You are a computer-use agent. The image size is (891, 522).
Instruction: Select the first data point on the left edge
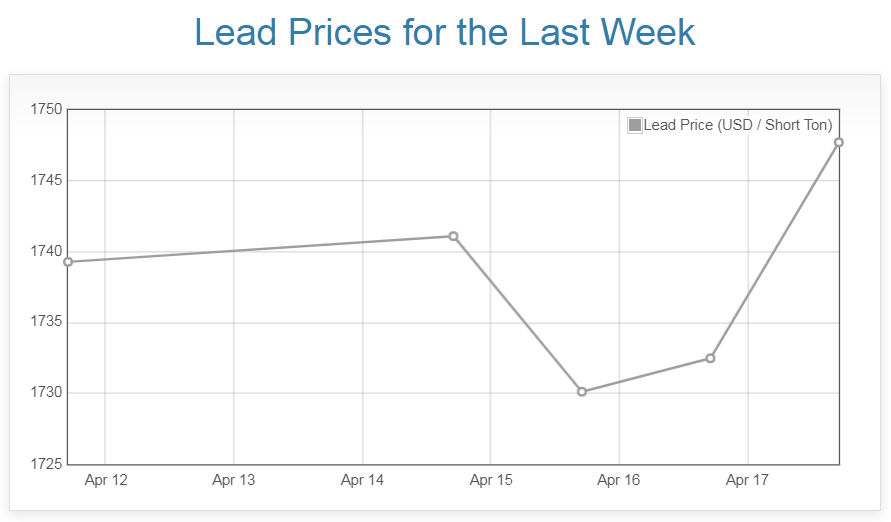(68, 262)
